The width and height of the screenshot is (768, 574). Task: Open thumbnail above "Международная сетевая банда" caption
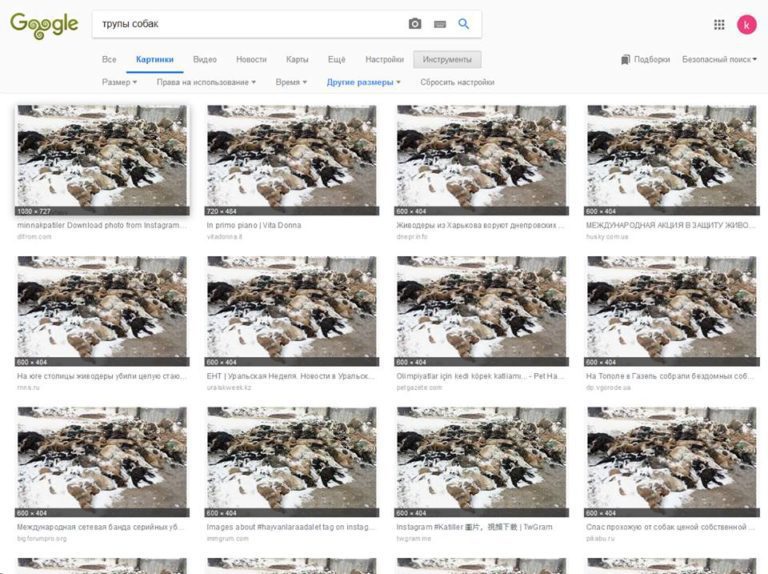tap(102, 462)
